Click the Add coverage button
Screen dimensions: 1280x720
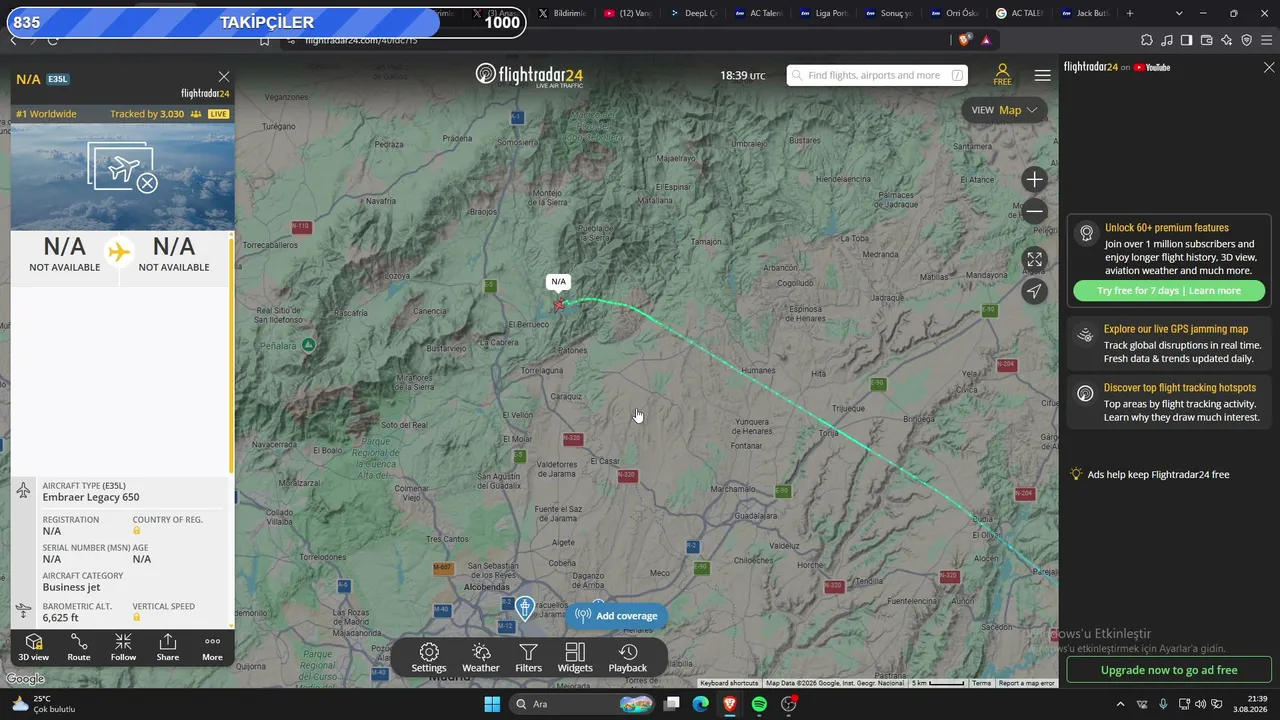[616, 616]
